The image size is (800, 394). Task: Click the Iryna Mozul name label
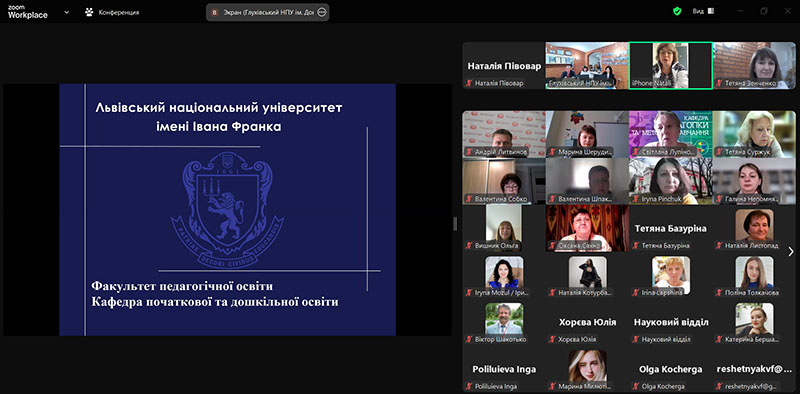click(x=502, y=292)
